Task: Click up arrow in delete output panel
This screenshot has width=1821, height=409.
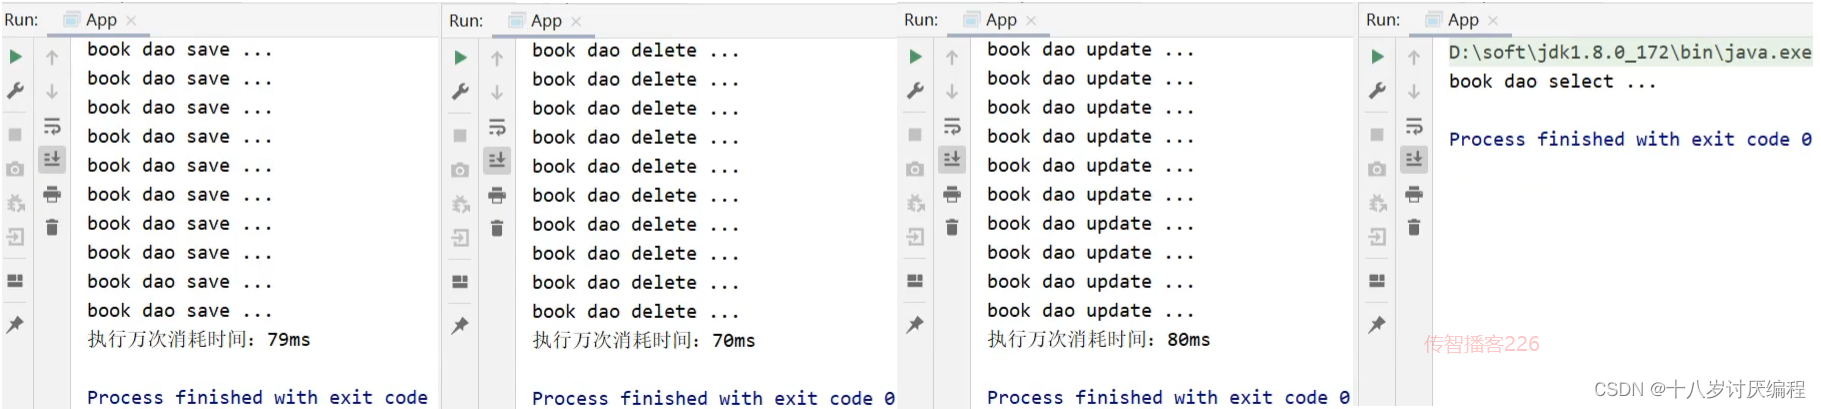Action: 497,58
